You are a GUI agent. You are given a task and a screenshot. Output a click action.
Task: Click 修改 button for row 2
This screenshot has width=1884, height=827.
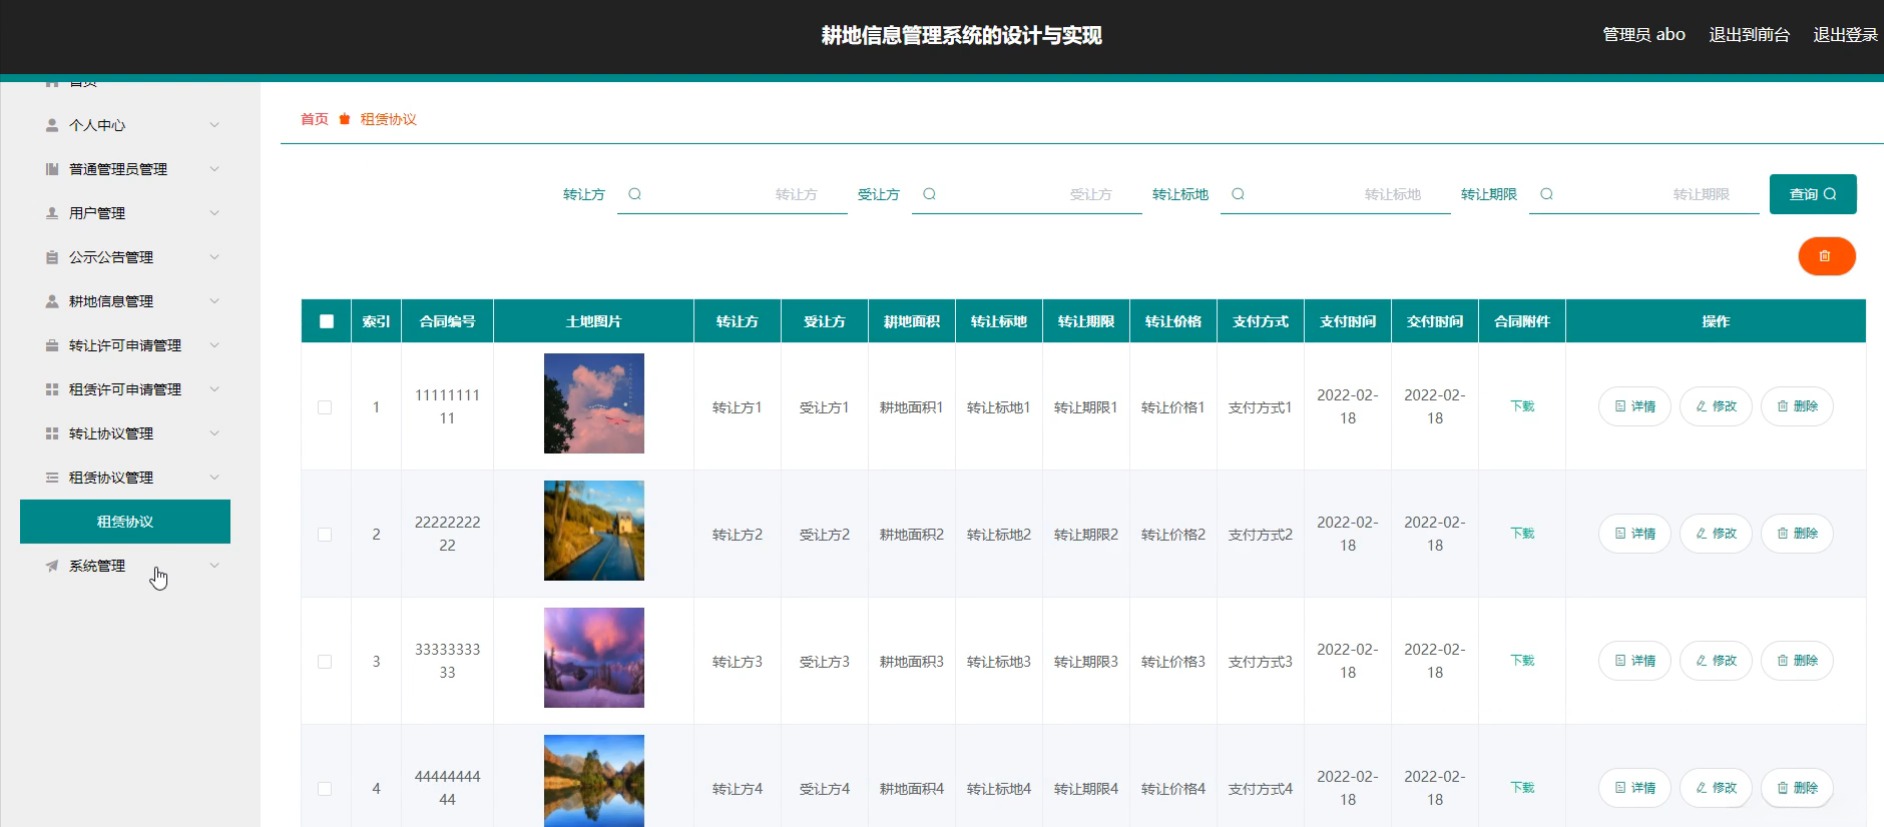pos(1716,533)
